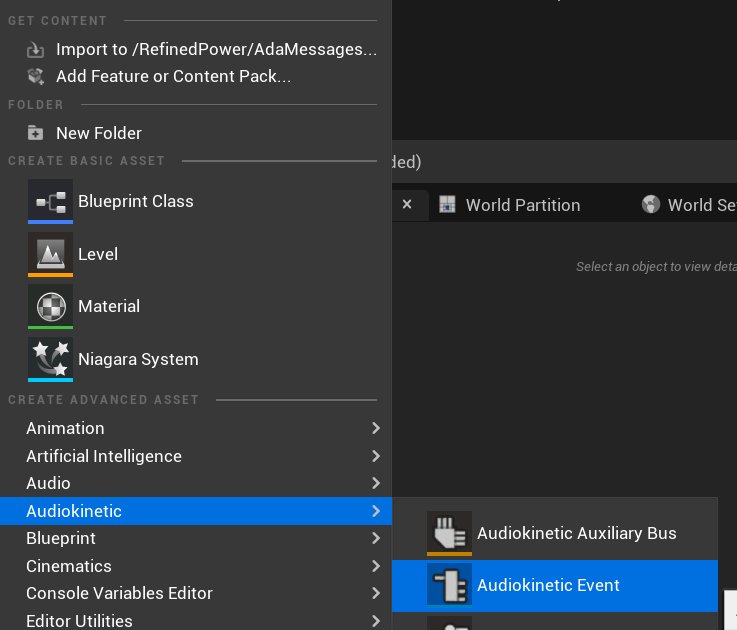Click the Blueprint Class icon
The image size is (737, 630).
click(50, 201)
